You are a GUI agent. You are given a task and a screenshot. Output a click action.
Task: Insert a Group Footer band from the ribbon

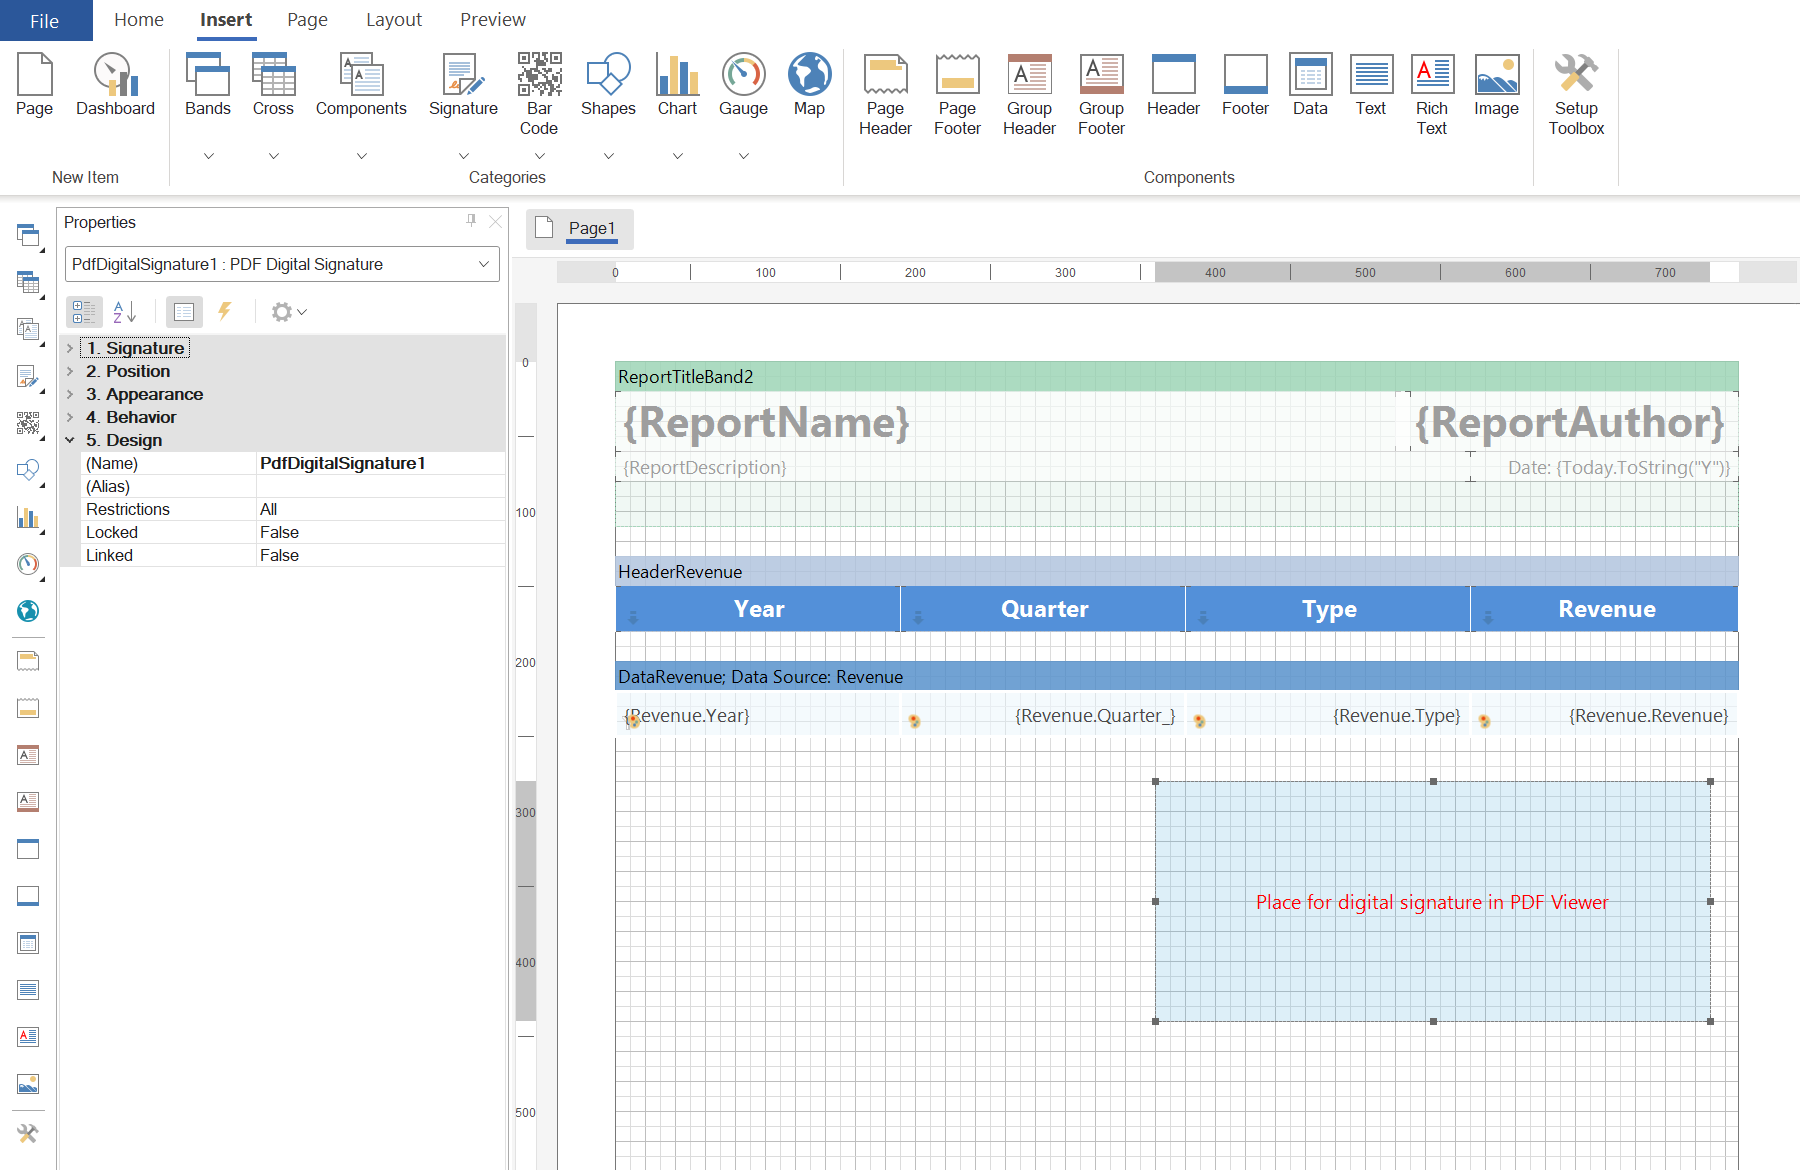pyautogui.click(x=1101, y=94)
